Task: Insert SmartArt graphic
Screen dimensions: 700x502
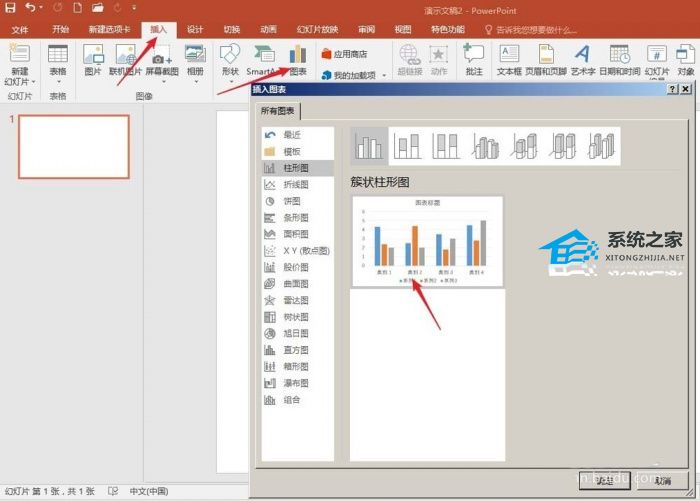Action: pyautogui.click(x=262, y=60)
